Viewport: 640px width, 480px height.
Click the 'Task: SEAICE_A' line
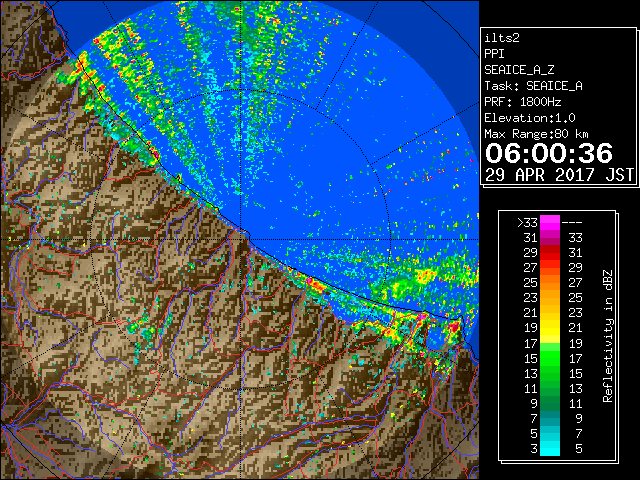(x=533, y=86)
